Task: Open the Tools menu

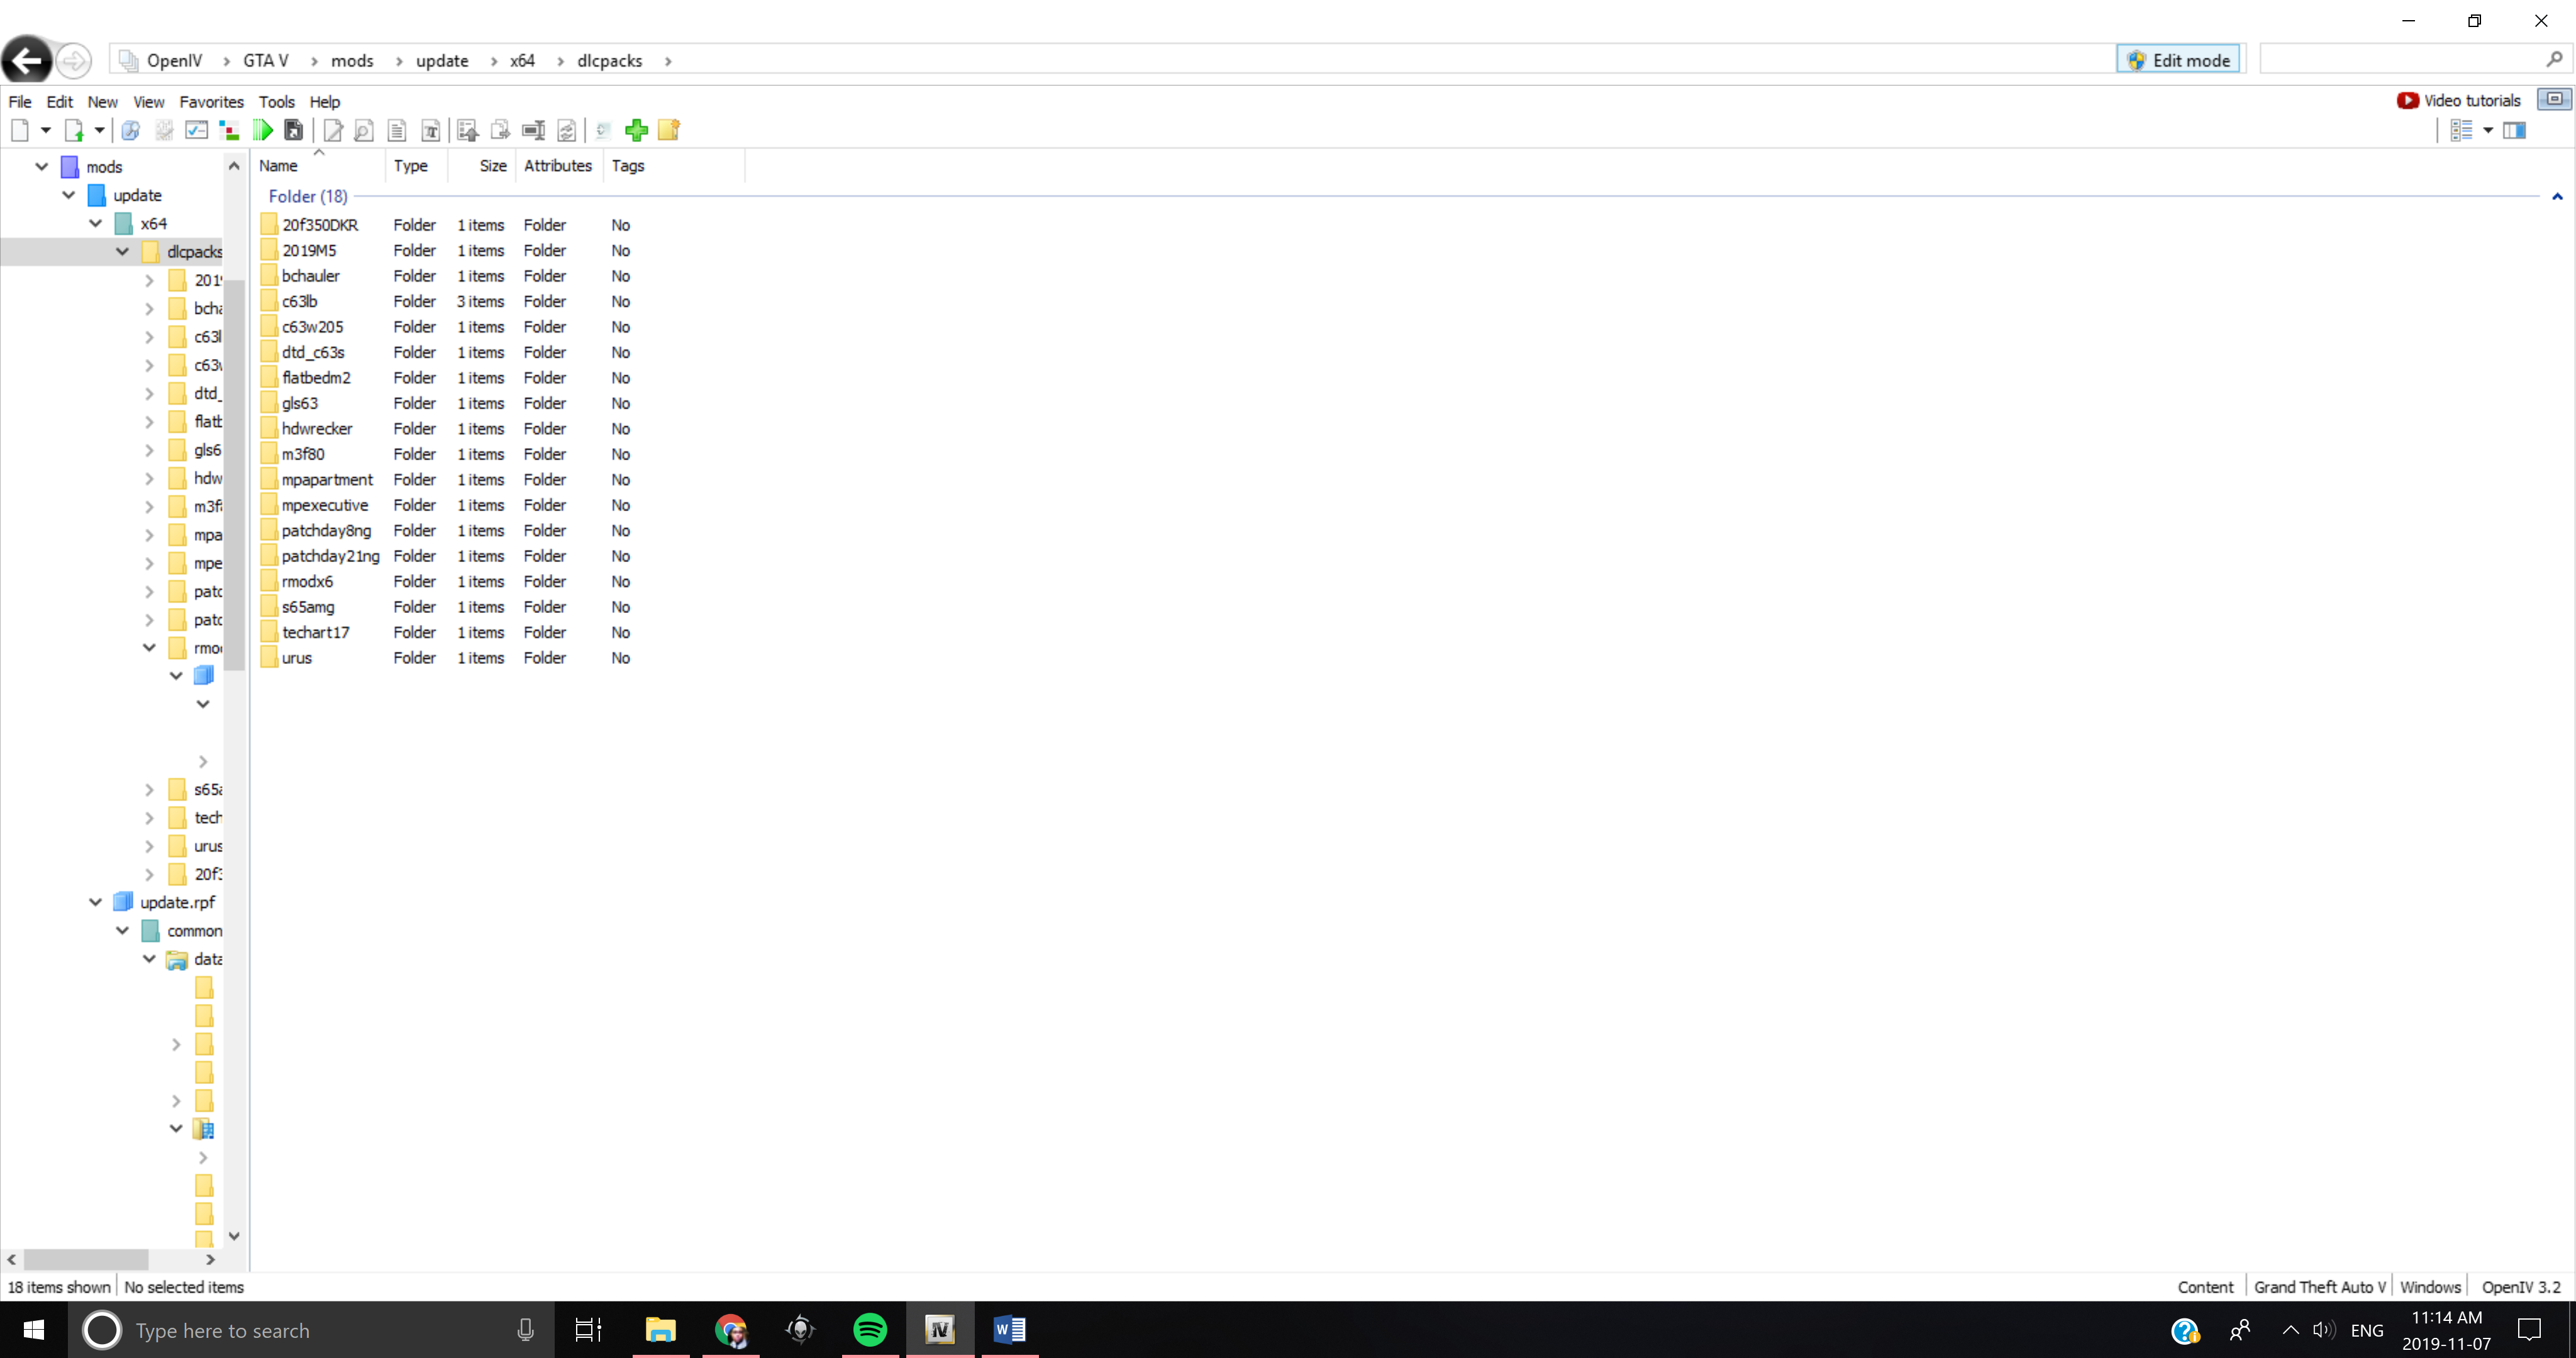Action: (276, 102)
